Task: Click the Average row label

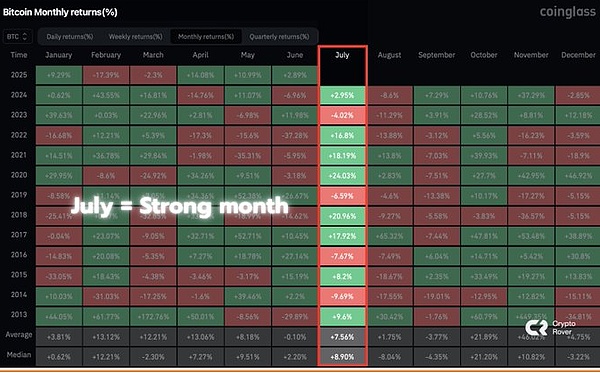Action: (x=19, y=335)
